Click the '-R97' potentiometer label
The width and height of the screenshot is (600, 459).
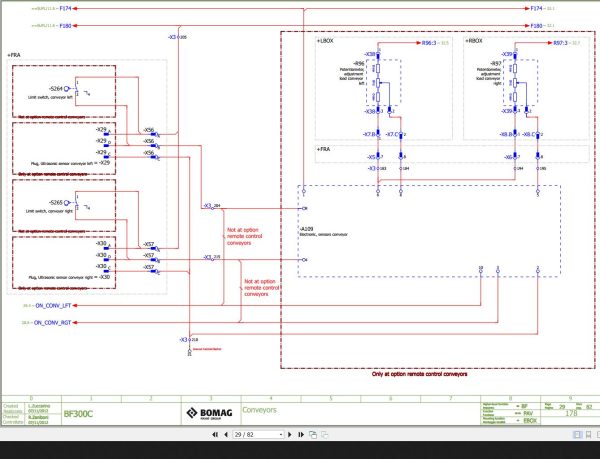pyautogui.click(x=495, y=63)
